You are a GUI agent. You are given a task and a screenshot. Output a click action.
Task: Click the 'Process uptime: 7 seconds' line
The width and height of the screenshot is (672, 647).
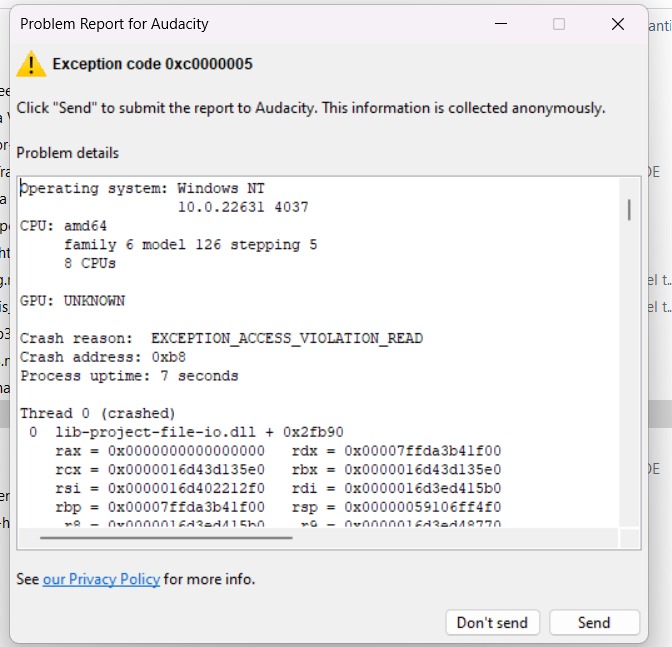[x=129, y=376]
